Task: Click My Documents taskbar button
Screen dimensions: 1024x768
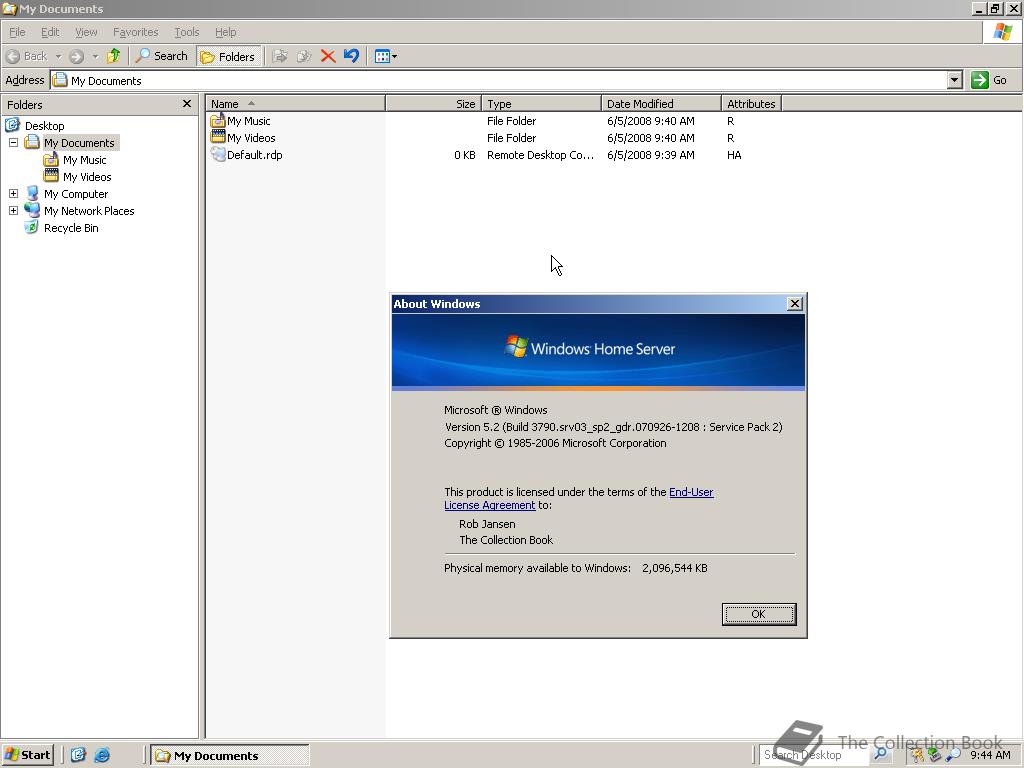Action: click(x=230, y=756)
